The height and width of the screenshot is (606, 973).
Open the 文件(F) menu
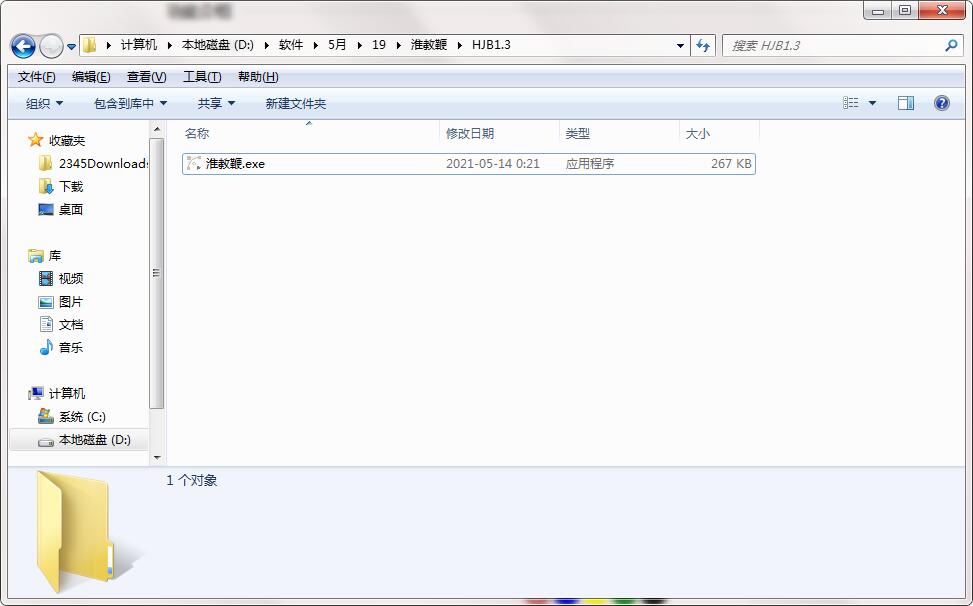click(37, 77)
